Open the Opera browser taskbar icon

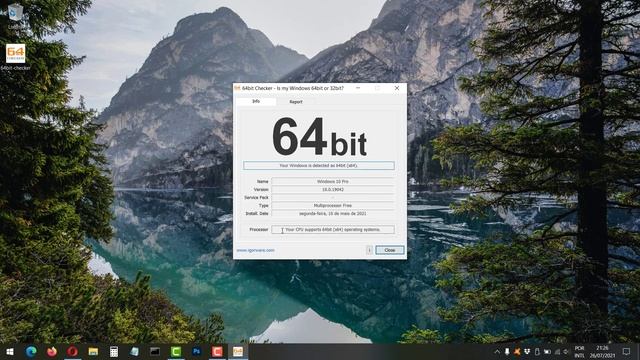[x=73, y=351]
